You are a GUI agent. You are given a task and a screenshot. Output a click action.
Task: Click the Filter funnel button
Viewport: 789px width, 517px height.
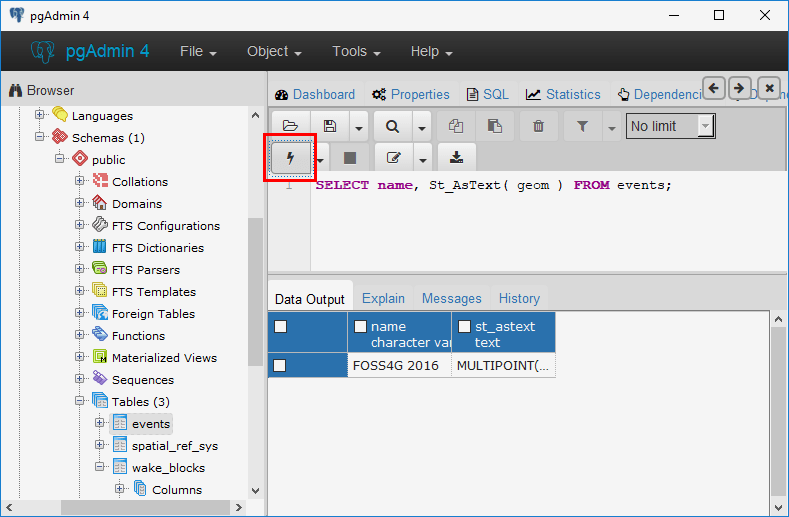582,126
